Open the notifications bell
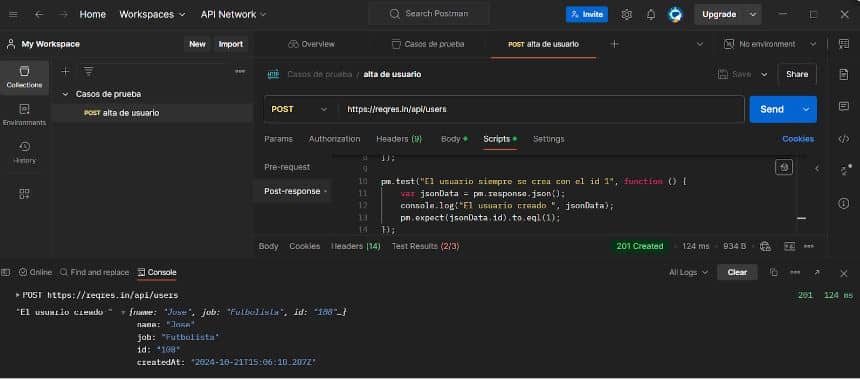 coord(651,15)
